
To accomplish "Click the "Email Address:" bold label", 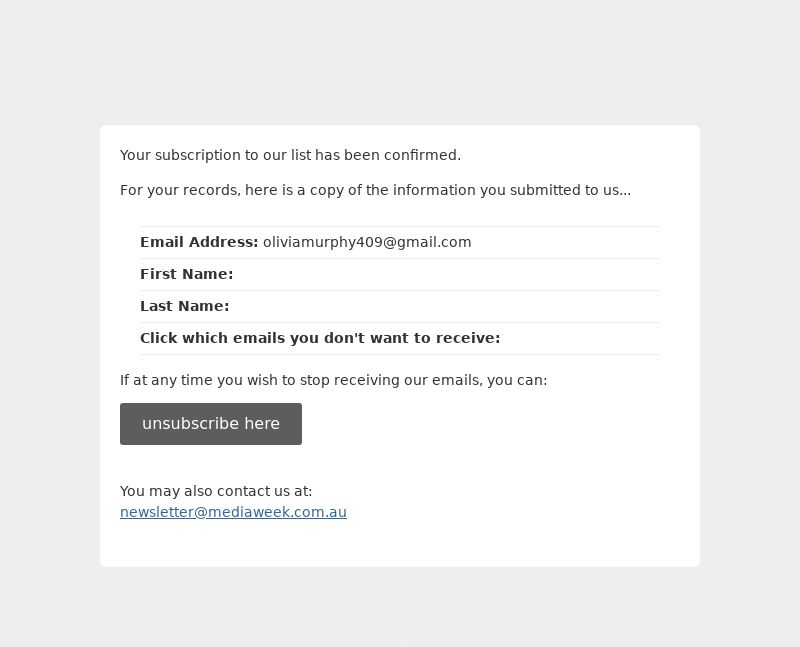I will (x=199, y=242).
